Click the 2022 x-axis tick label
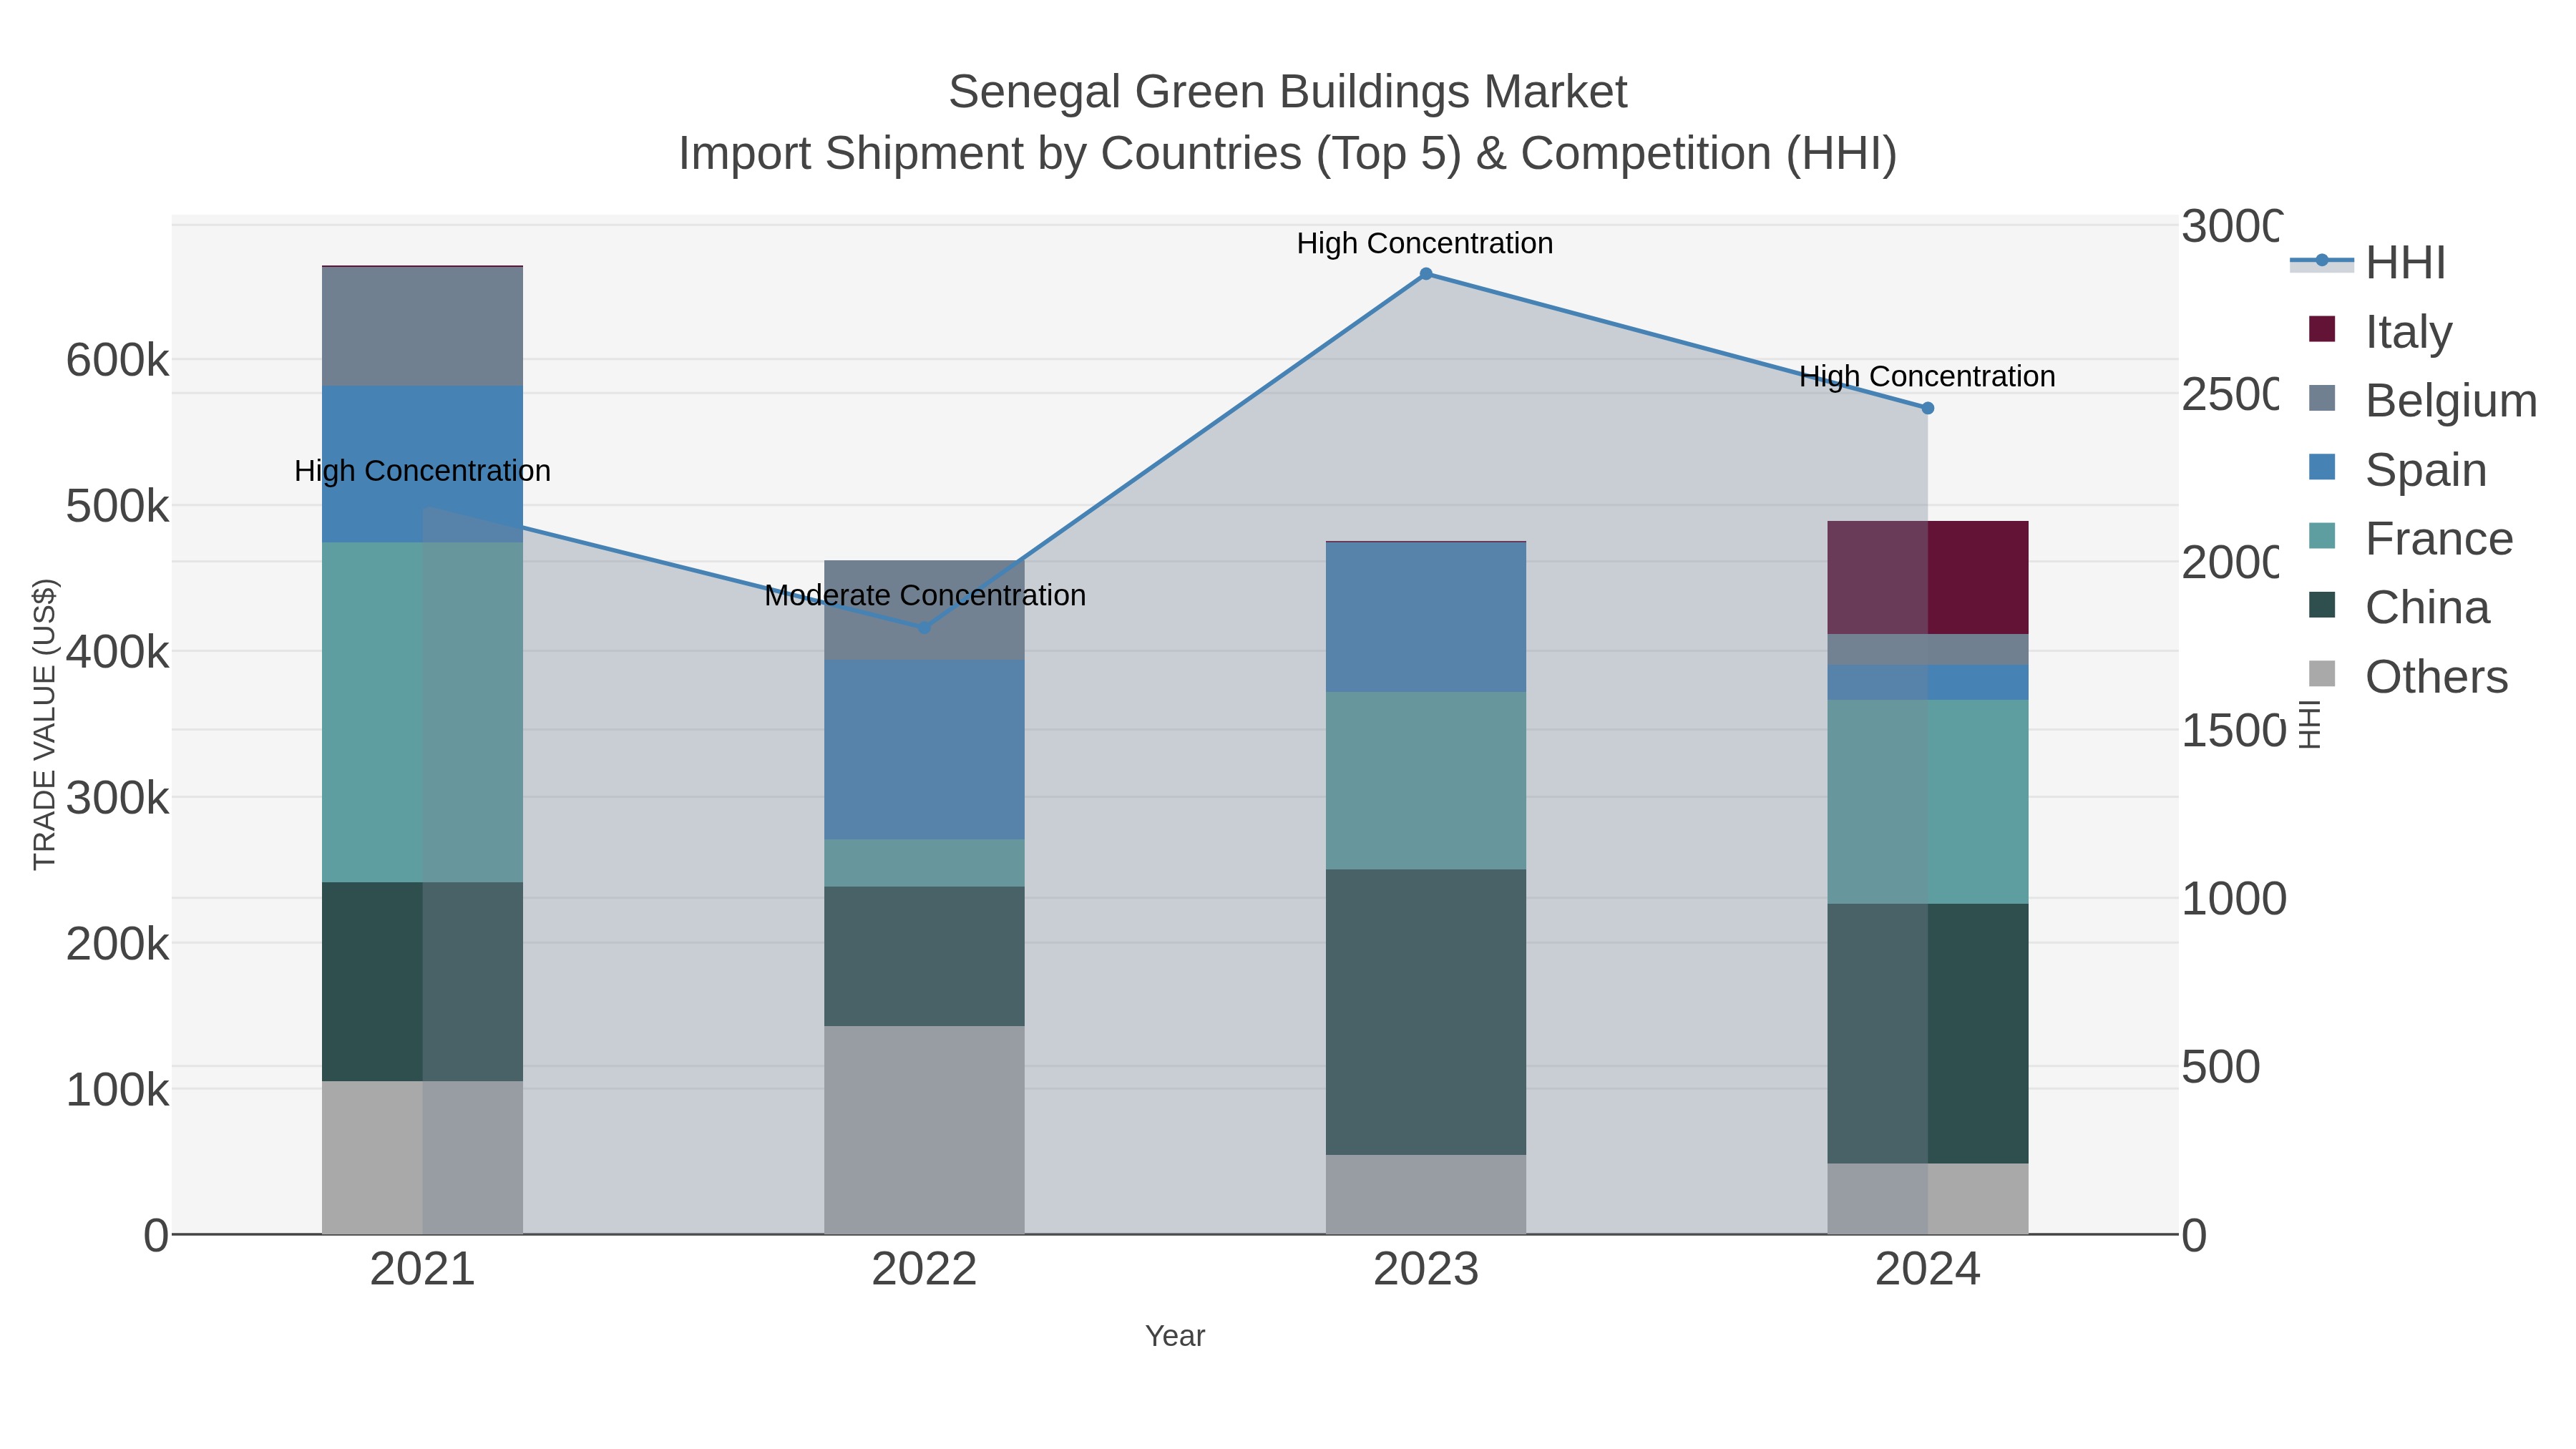Screen dimensions: 2576x1449 pyautogui.click(x=924, y=1270)
